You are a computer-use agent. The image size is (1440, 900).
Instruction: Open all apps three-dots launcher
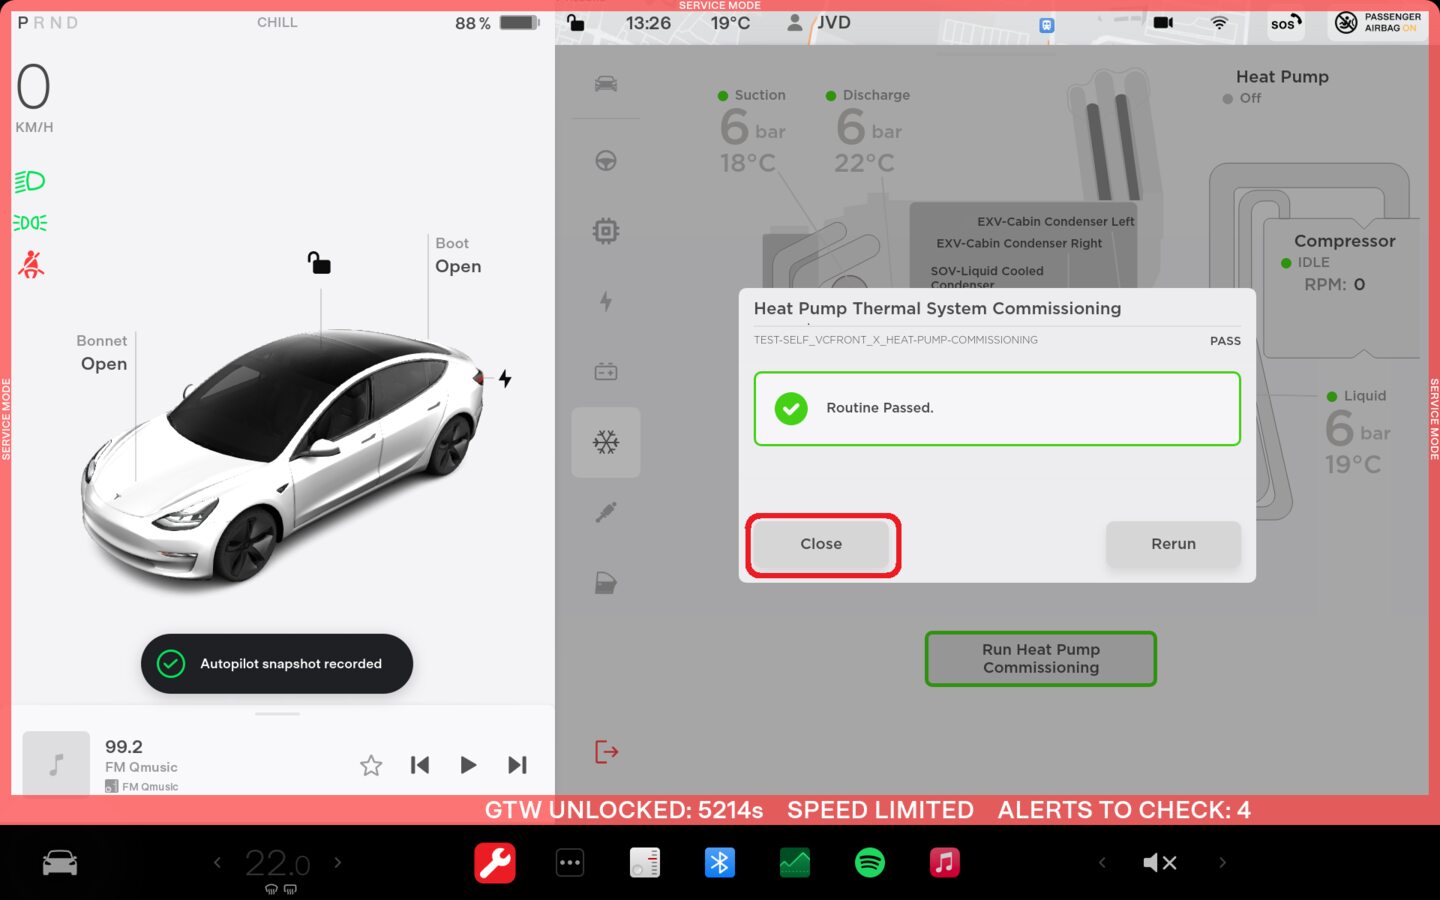570,862
